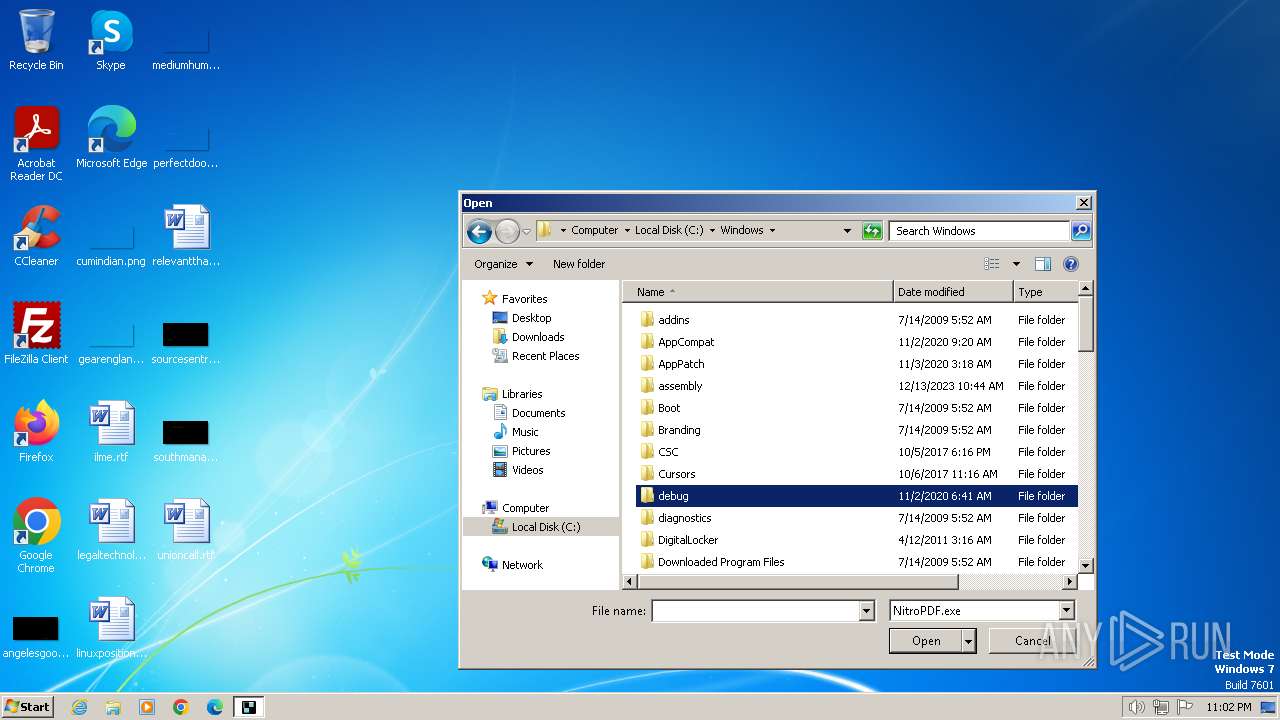Open Chrome from the taskbar
Screen dimensions: 1280x720
[x=181, y=707]
